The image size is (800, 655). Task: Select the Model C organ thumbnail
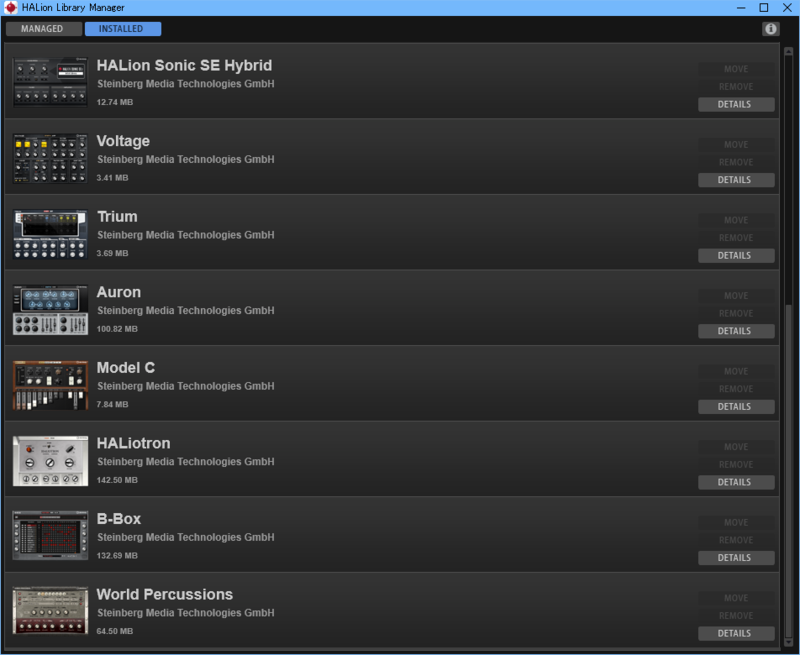(50, 385)
